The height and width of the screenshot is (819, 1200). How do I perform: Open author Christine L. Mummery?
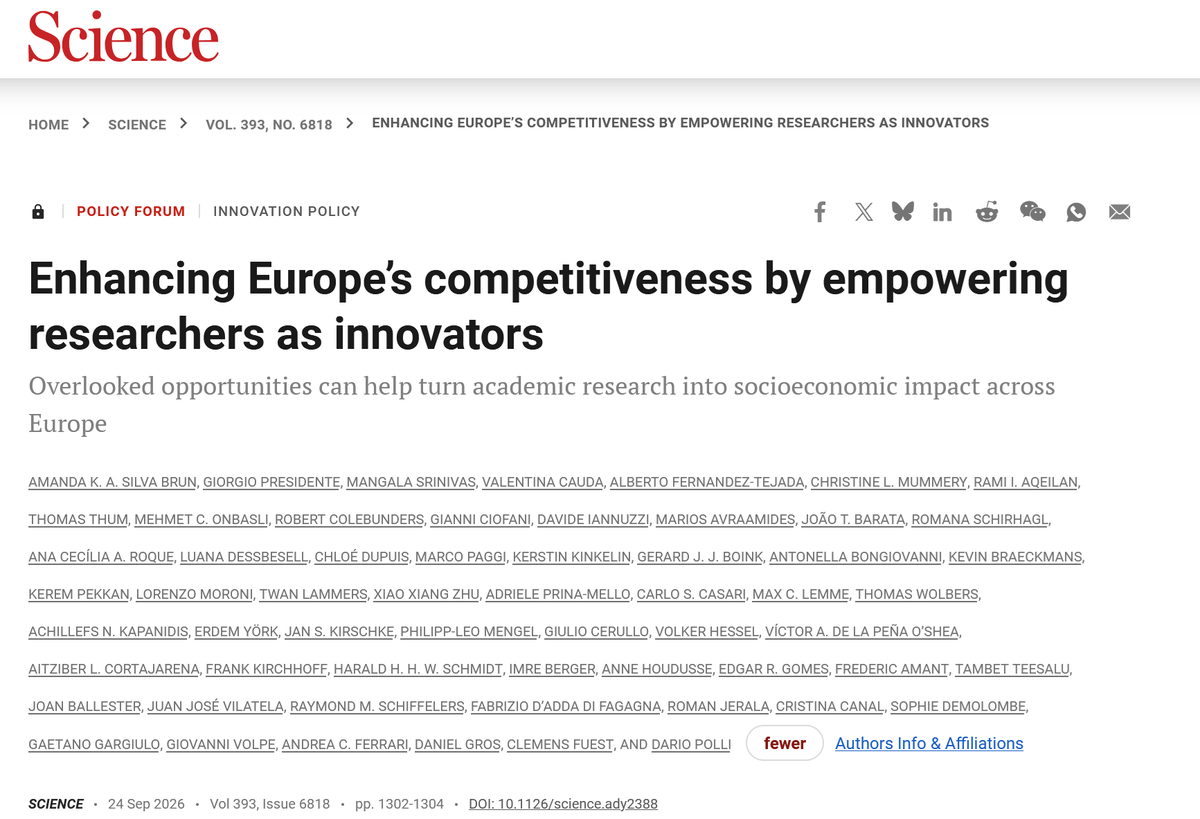point(889,482)
